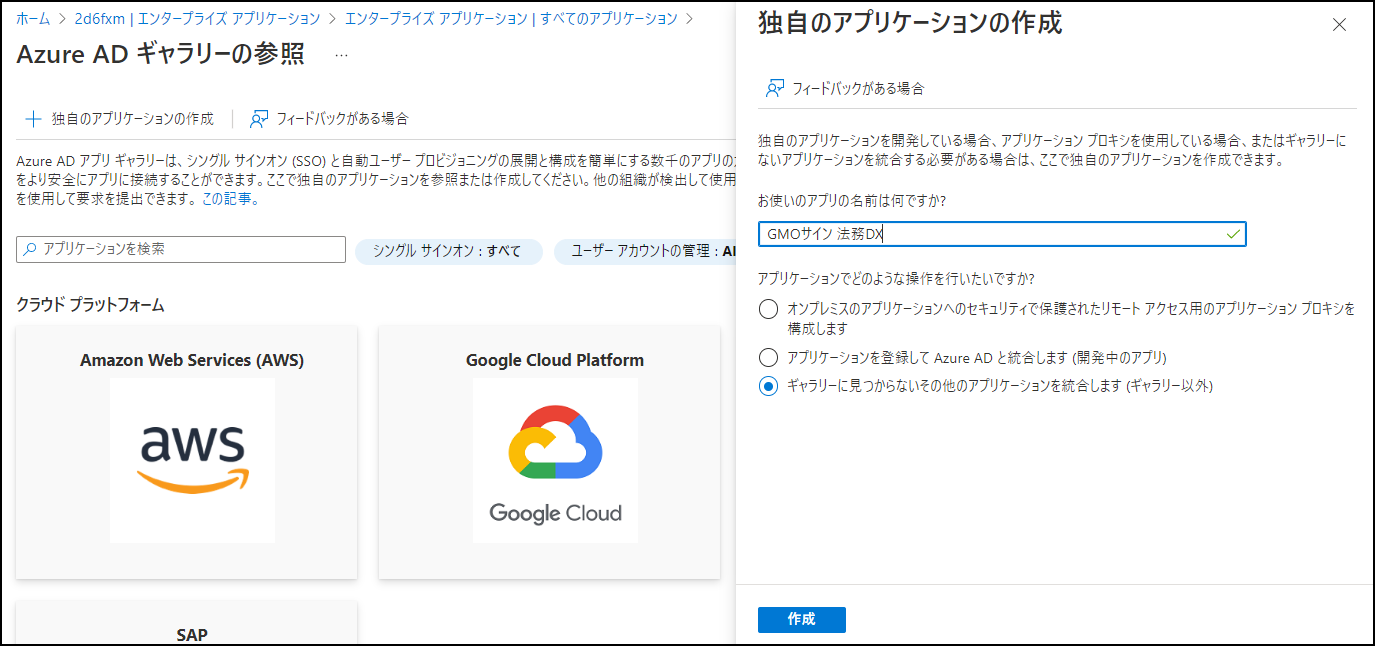Select the register application with Azure AD radio

click(x=768, y=357)
